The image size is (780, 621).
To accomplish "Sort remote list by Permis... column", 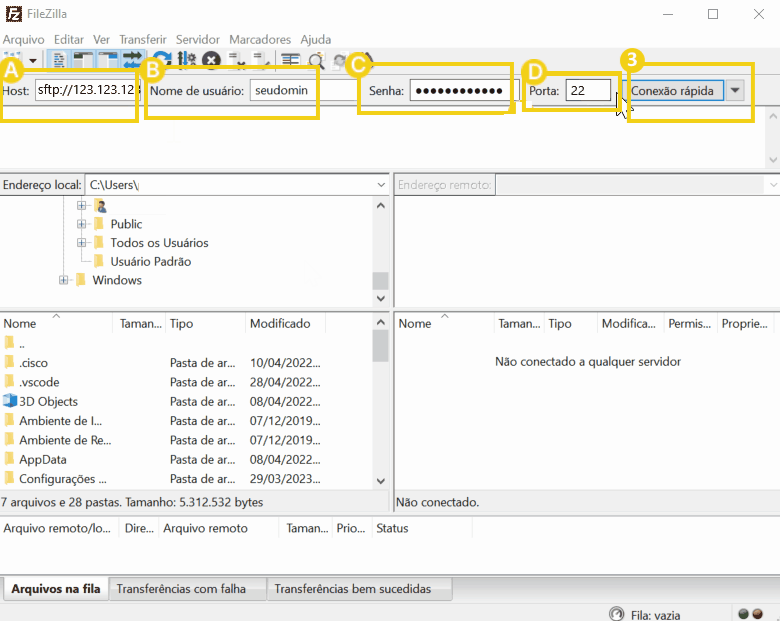I will (690, 323).
